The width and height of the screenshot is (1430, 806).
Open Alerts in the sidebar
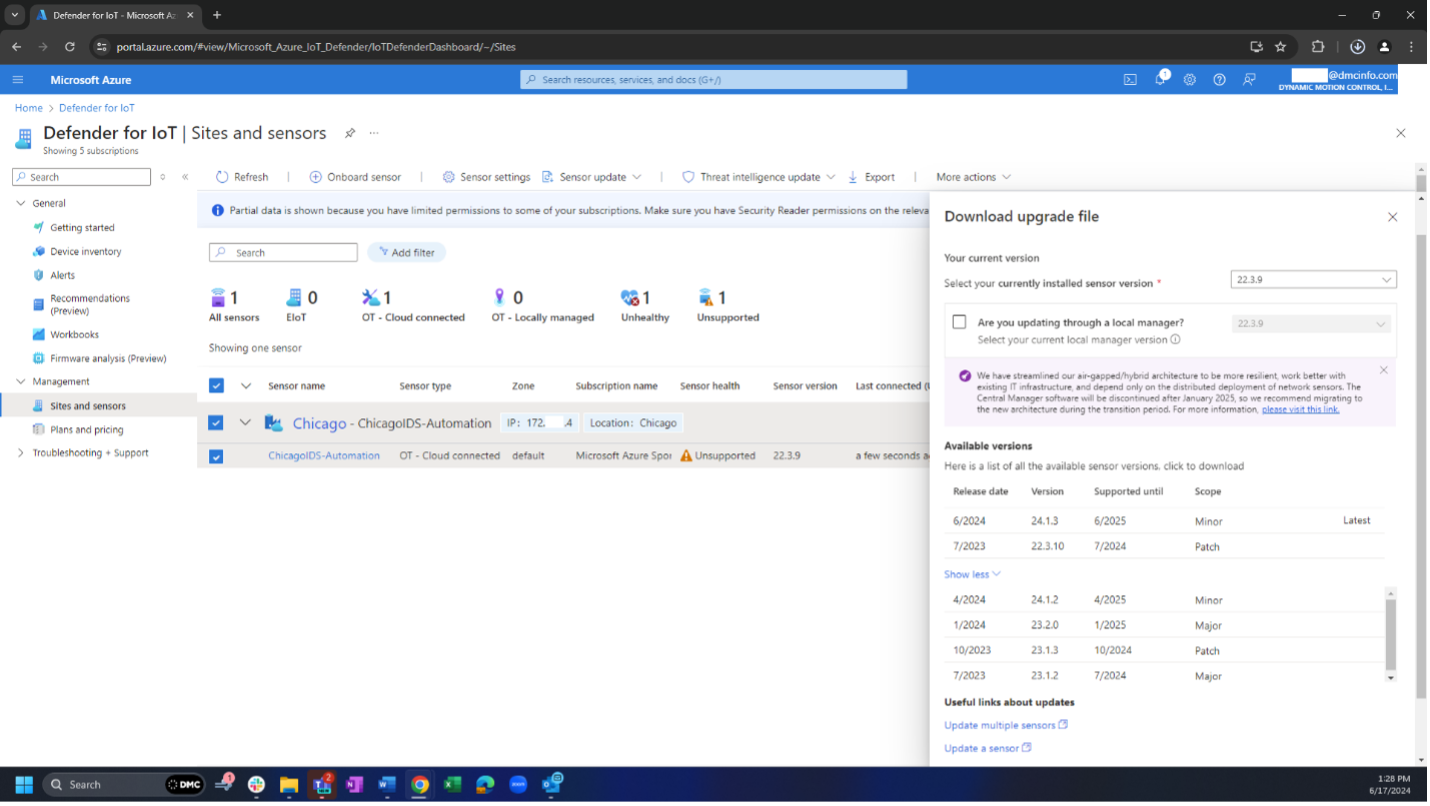(62, 275)
